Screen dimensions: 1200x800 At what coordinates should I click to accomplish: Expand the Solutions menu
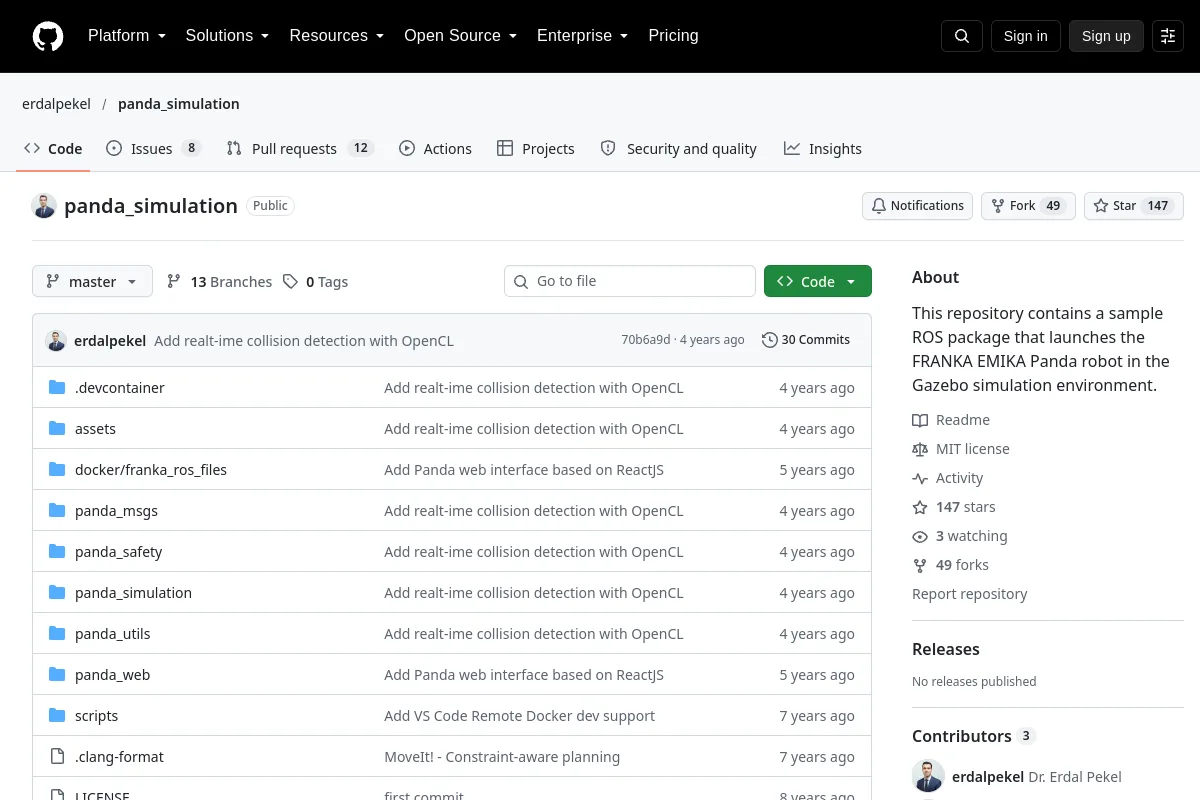(227, 35)
